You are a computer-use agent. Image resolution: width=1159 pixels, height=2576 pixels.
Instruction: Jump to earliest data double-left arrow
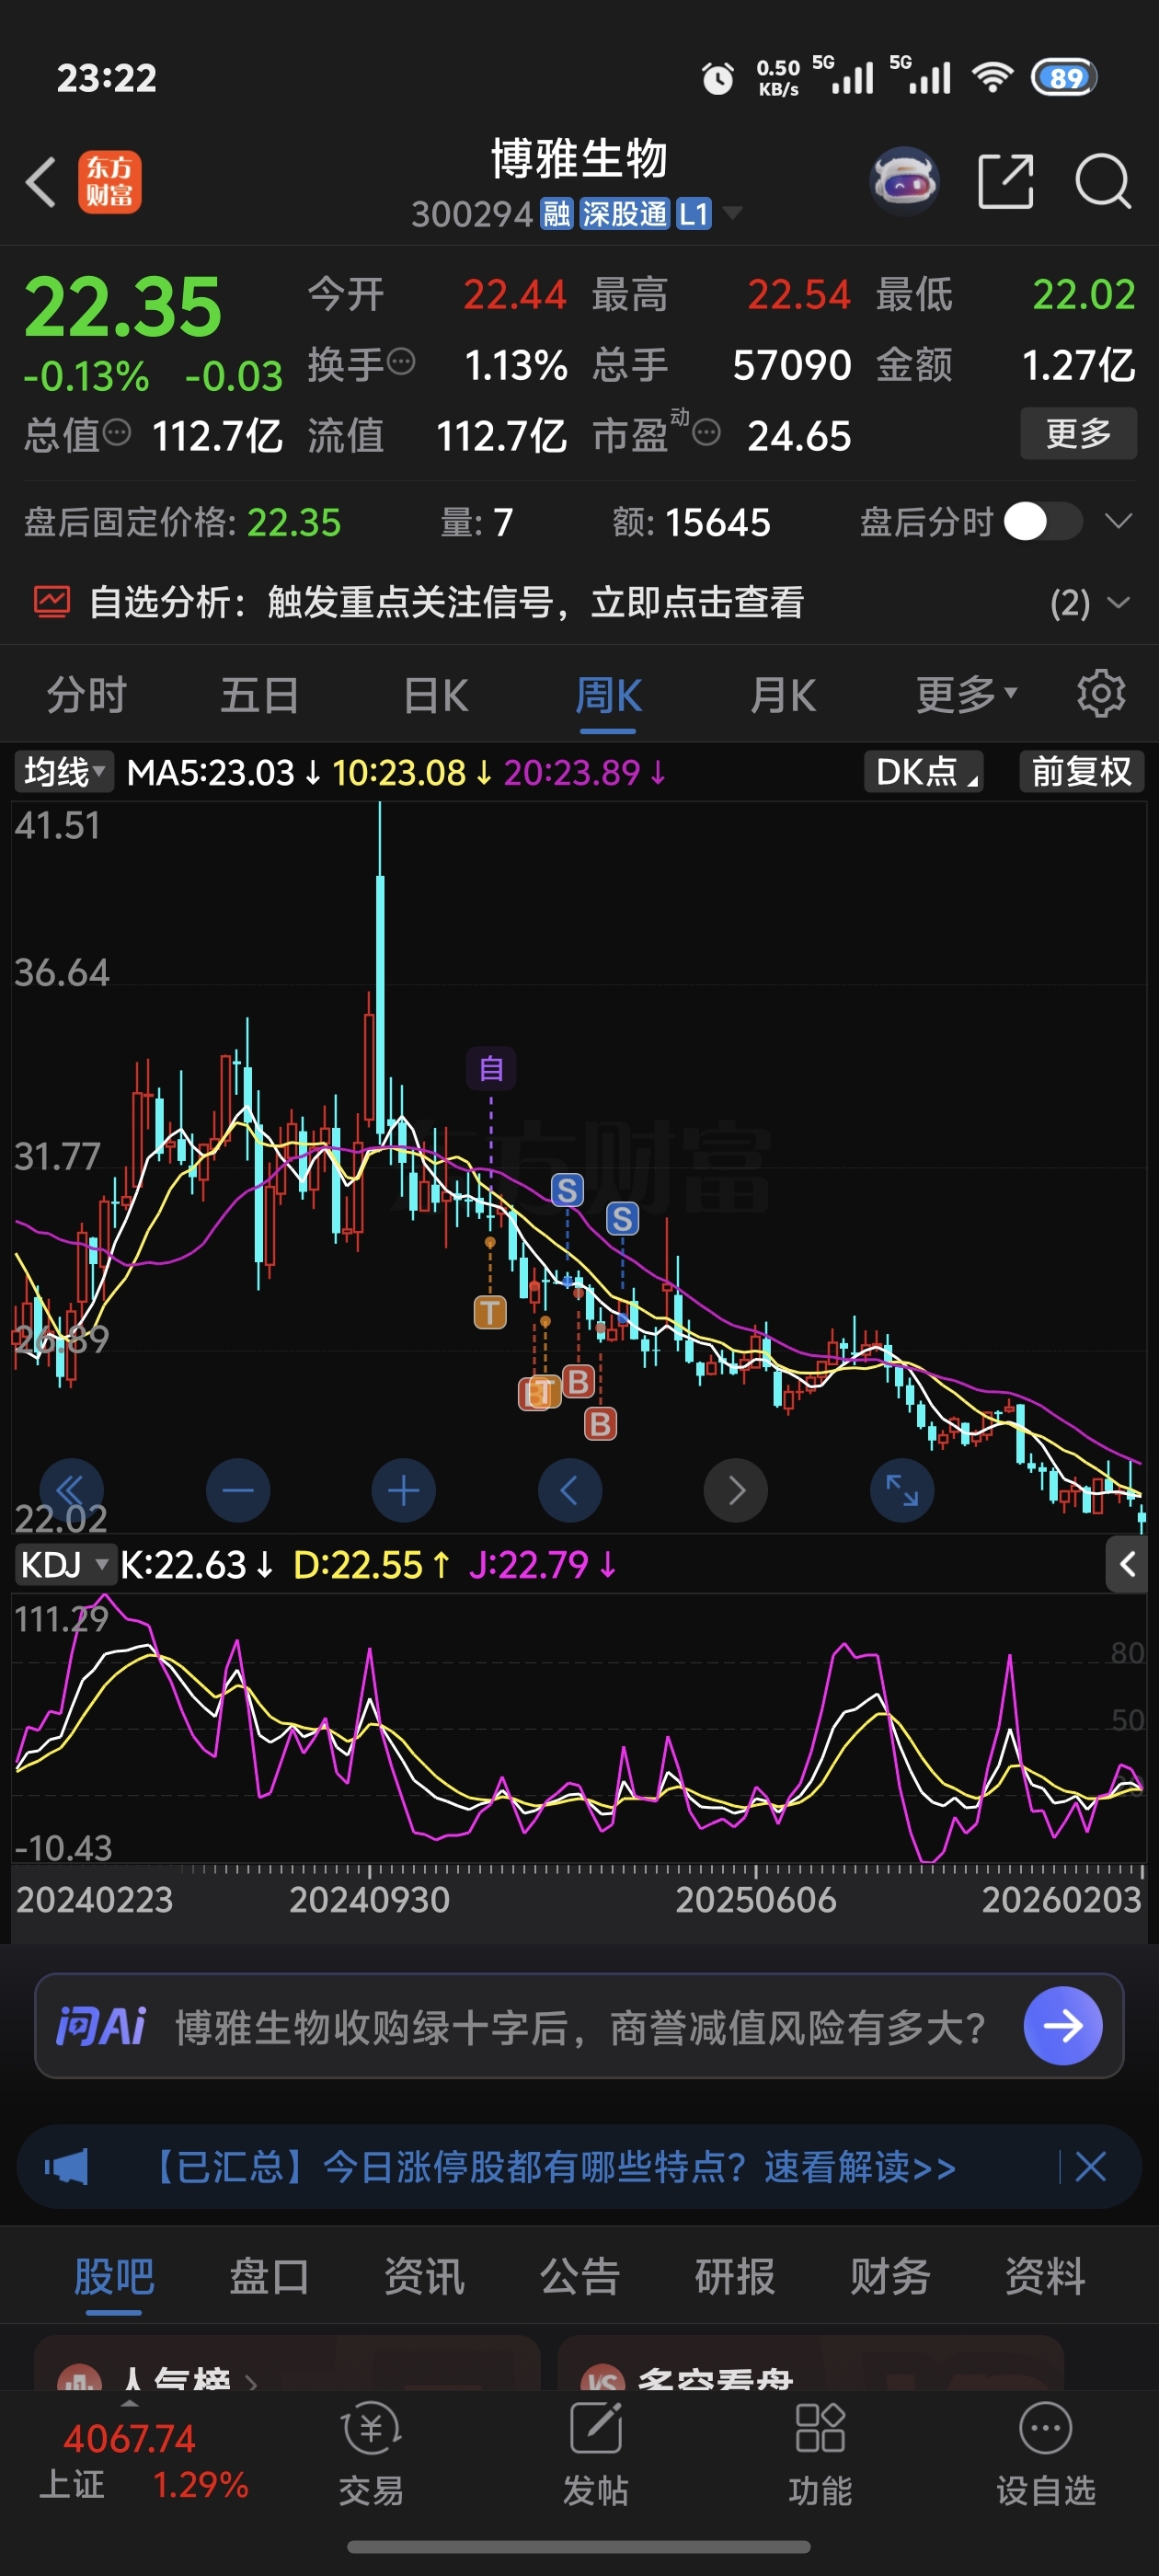(71, 1491)
